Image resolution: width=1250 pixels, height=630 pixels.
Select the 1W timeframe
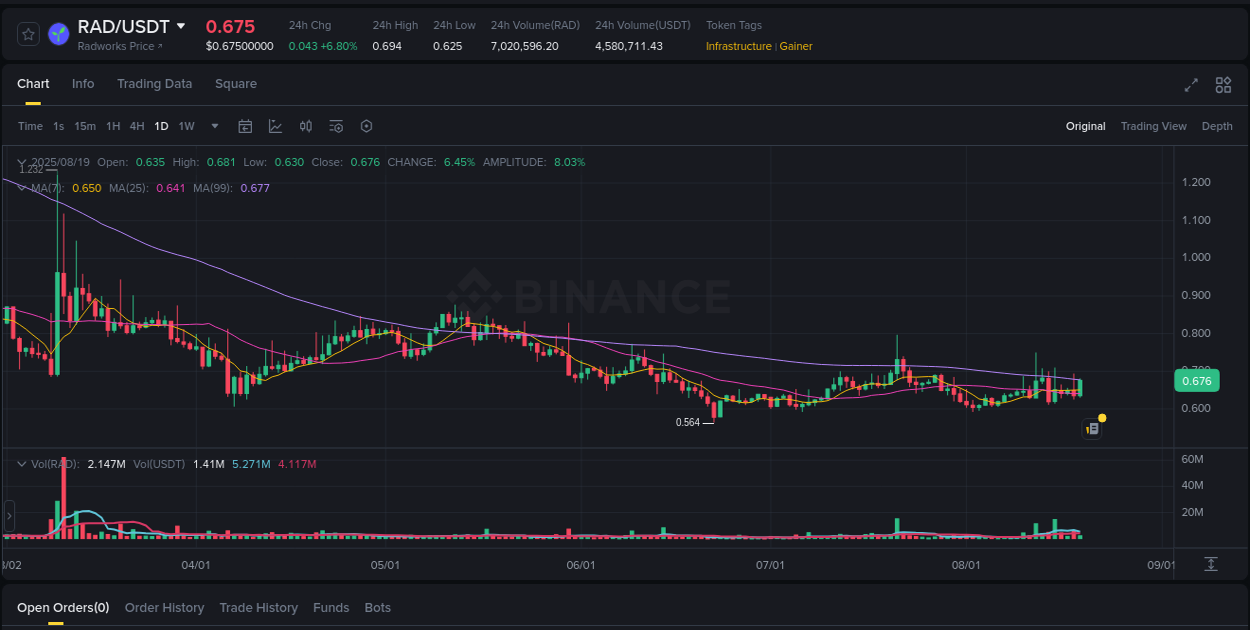point(186,126)
